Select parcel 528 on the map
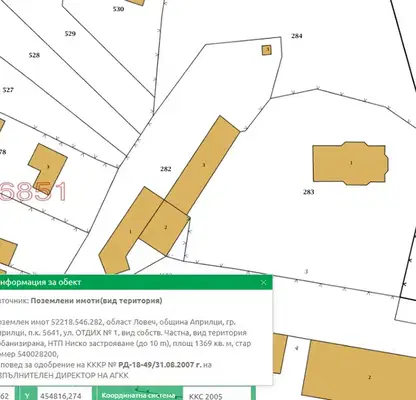416x400 pixels. (x=34, y=55)
